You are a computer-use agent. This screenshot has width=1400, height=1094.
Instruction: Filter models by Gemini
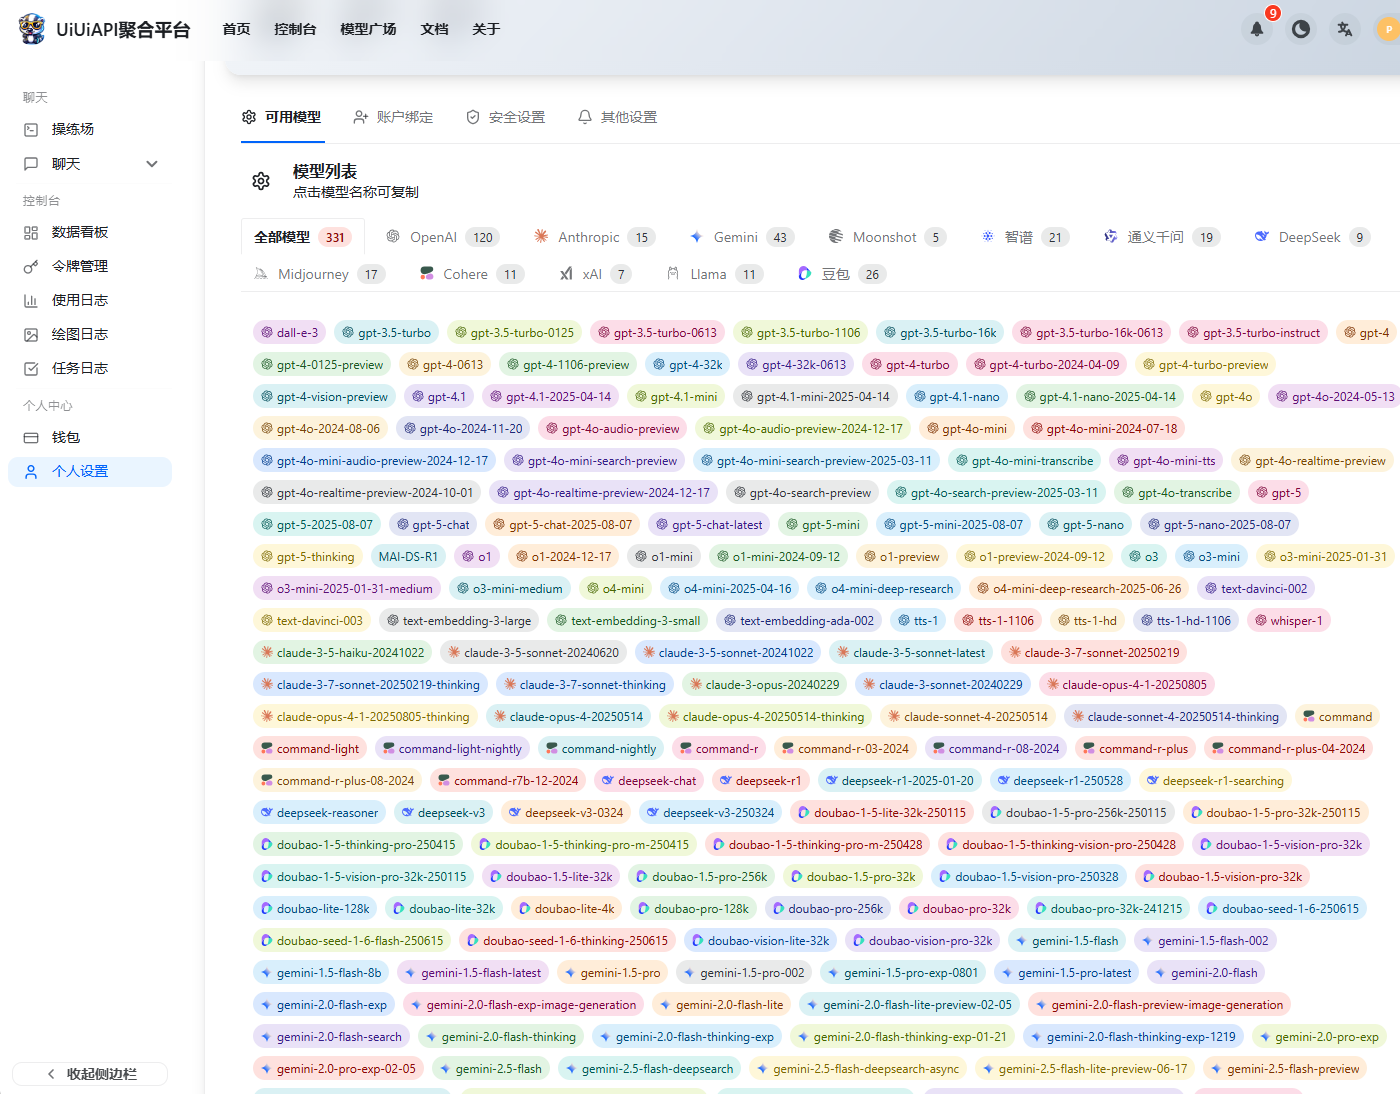click(x=742, y=237)
